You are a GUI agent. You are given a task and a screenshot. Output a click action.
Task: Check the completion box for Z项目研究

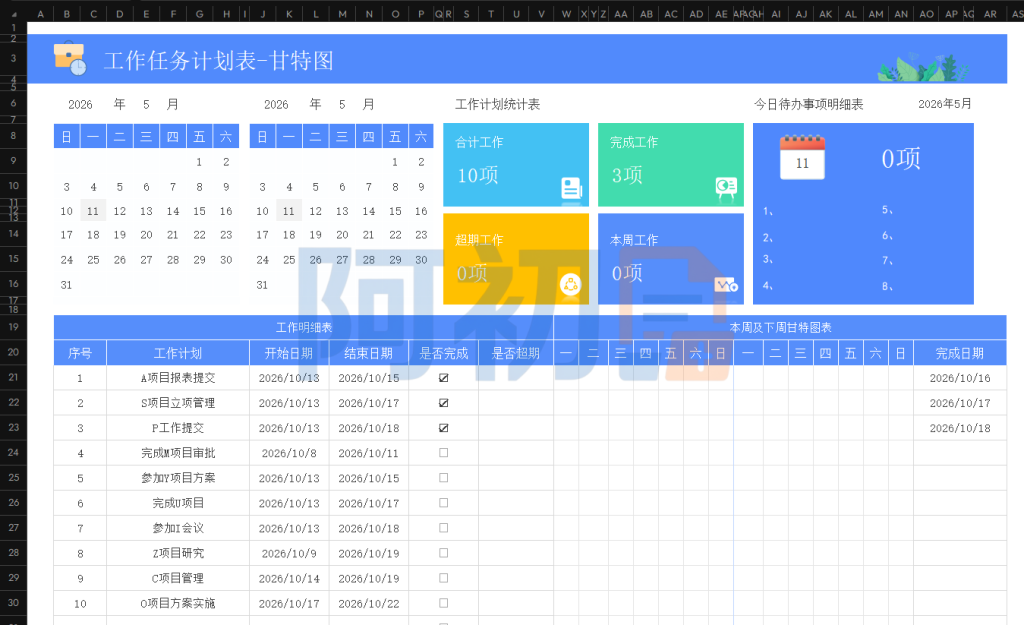pos(443,553)
